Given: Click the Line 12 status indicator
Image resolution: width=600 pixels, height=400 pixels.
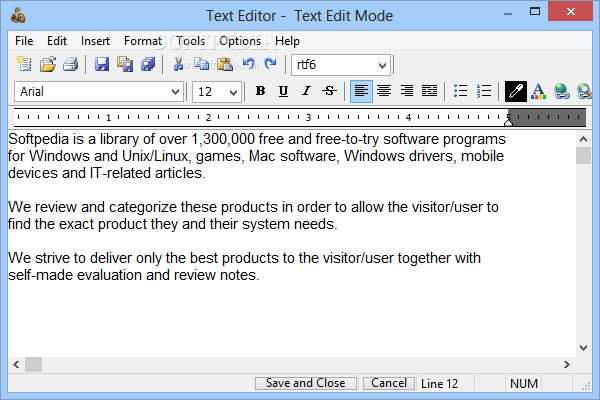Looking at the screenshot, I should tap(439, 384).
